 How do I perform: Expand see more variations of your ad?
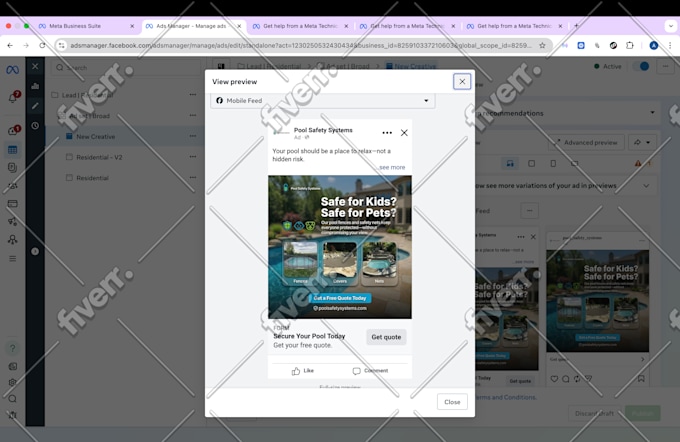[646, 186]
